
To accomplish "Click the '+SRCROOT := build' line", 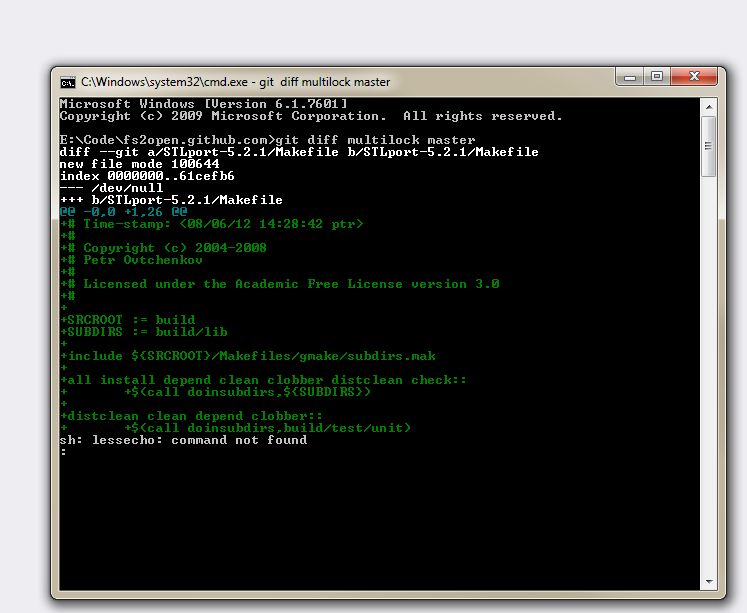I will [127, 320].
